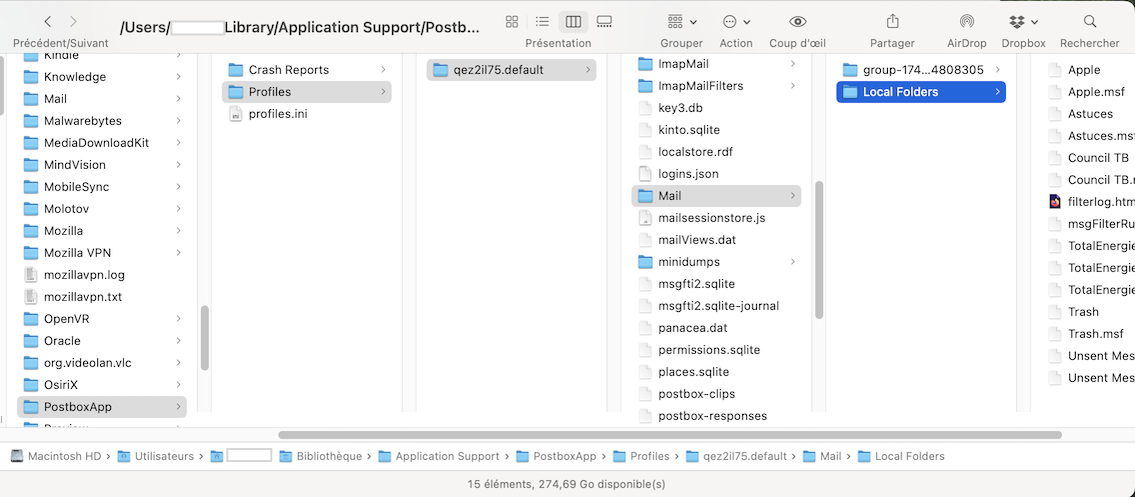Select the Profiles folder
This screenshot has width=1135, height=497.
coord(306,92)
